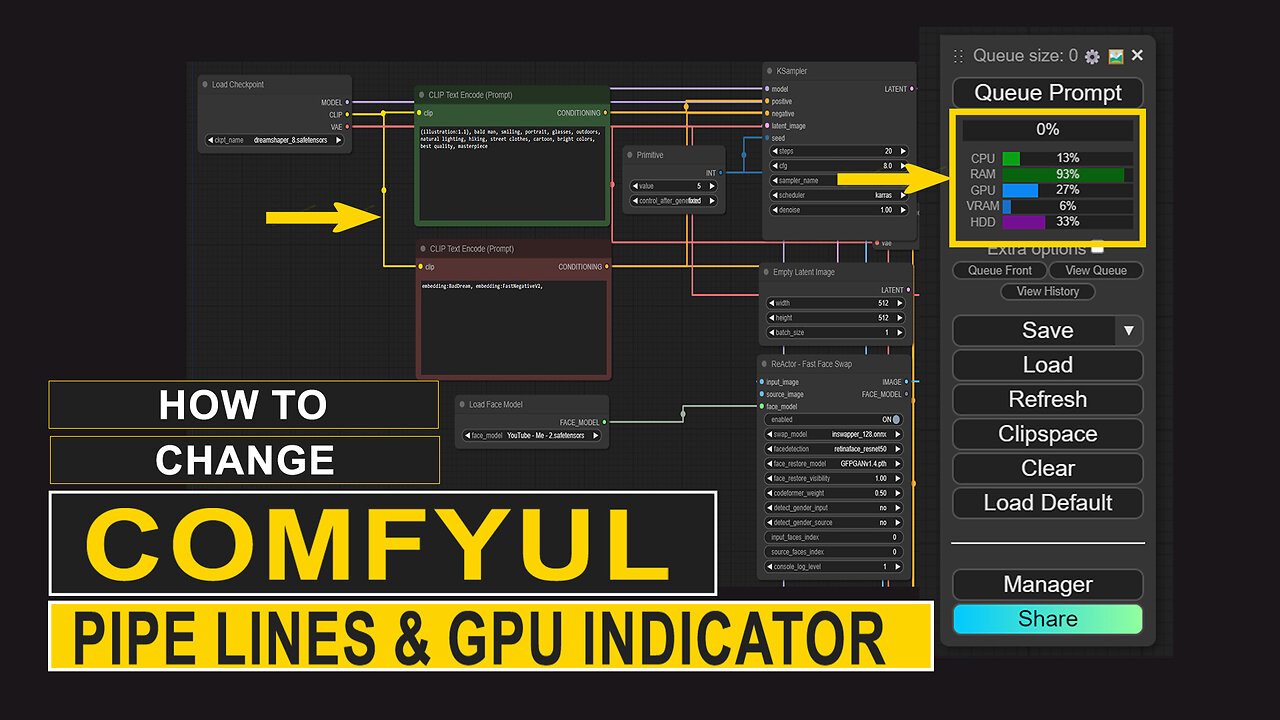Viewport: 1280px width, 720px height.
Task: Collapse the Empty Latent Image node dot
Action: [766, 272]
